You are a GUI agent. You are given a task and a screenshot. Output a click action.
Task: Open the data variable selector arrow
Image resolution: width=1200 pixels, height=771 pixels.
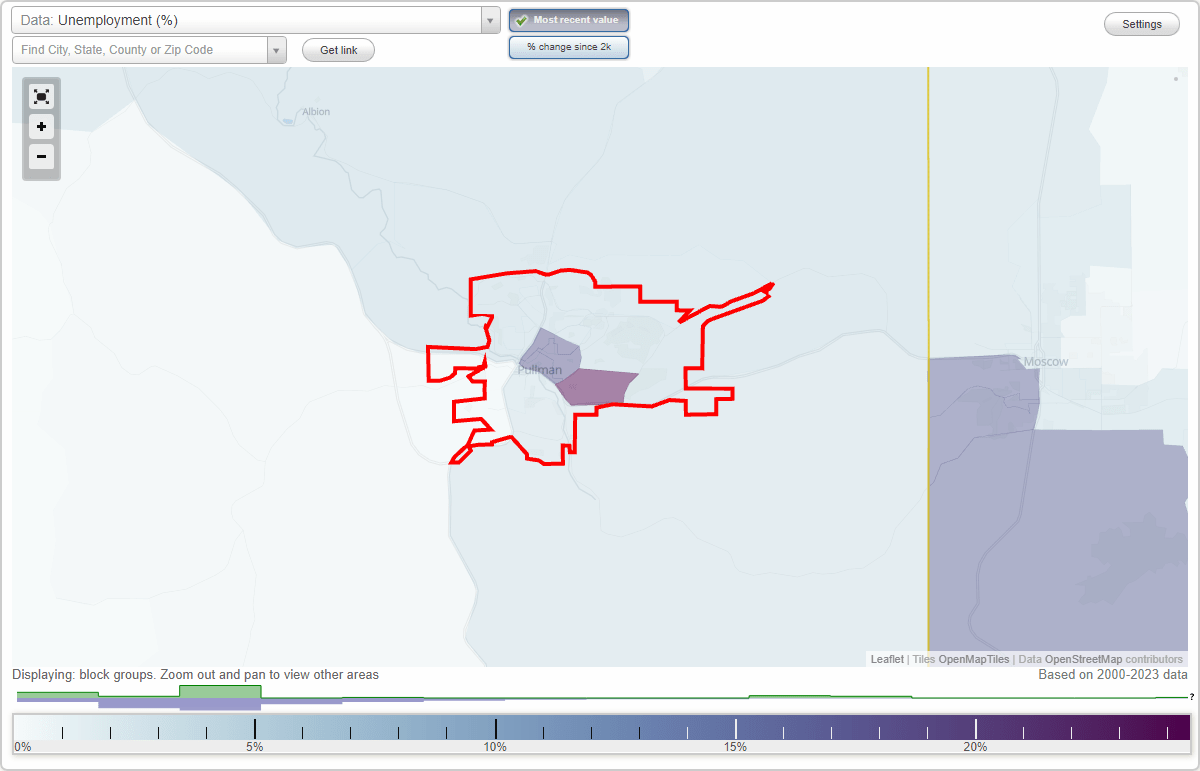(488, 20)
